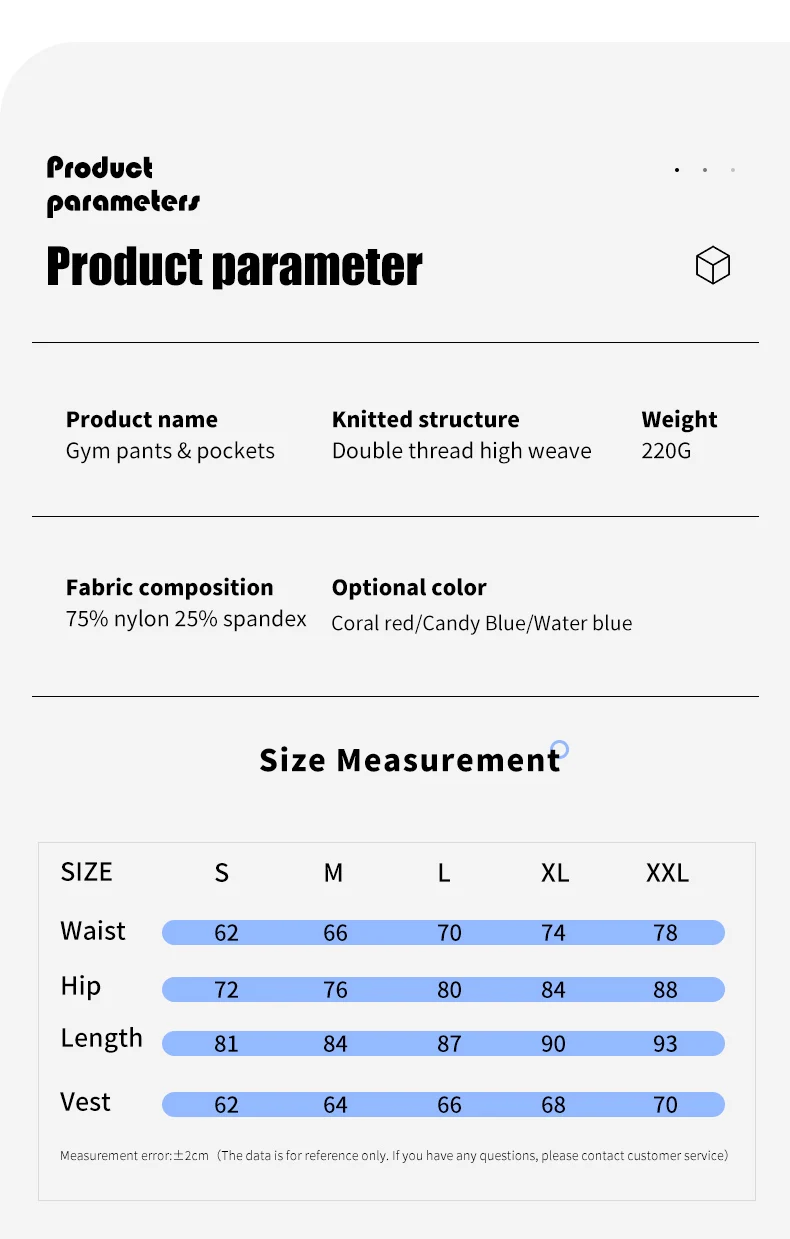Select the "Knitted structure" label
Image resolution: width=790 pixels, height=1239 pixels.
[x=426, y=420]
